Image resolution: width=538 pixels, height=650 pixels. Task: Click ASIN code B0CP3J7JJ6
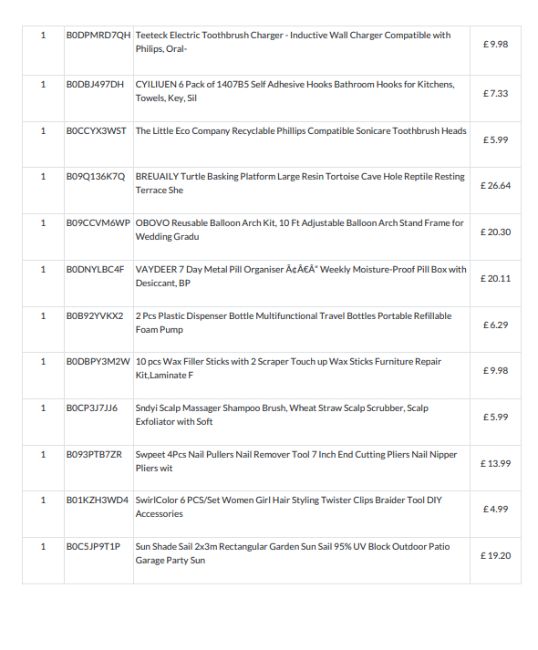point(92,408)
